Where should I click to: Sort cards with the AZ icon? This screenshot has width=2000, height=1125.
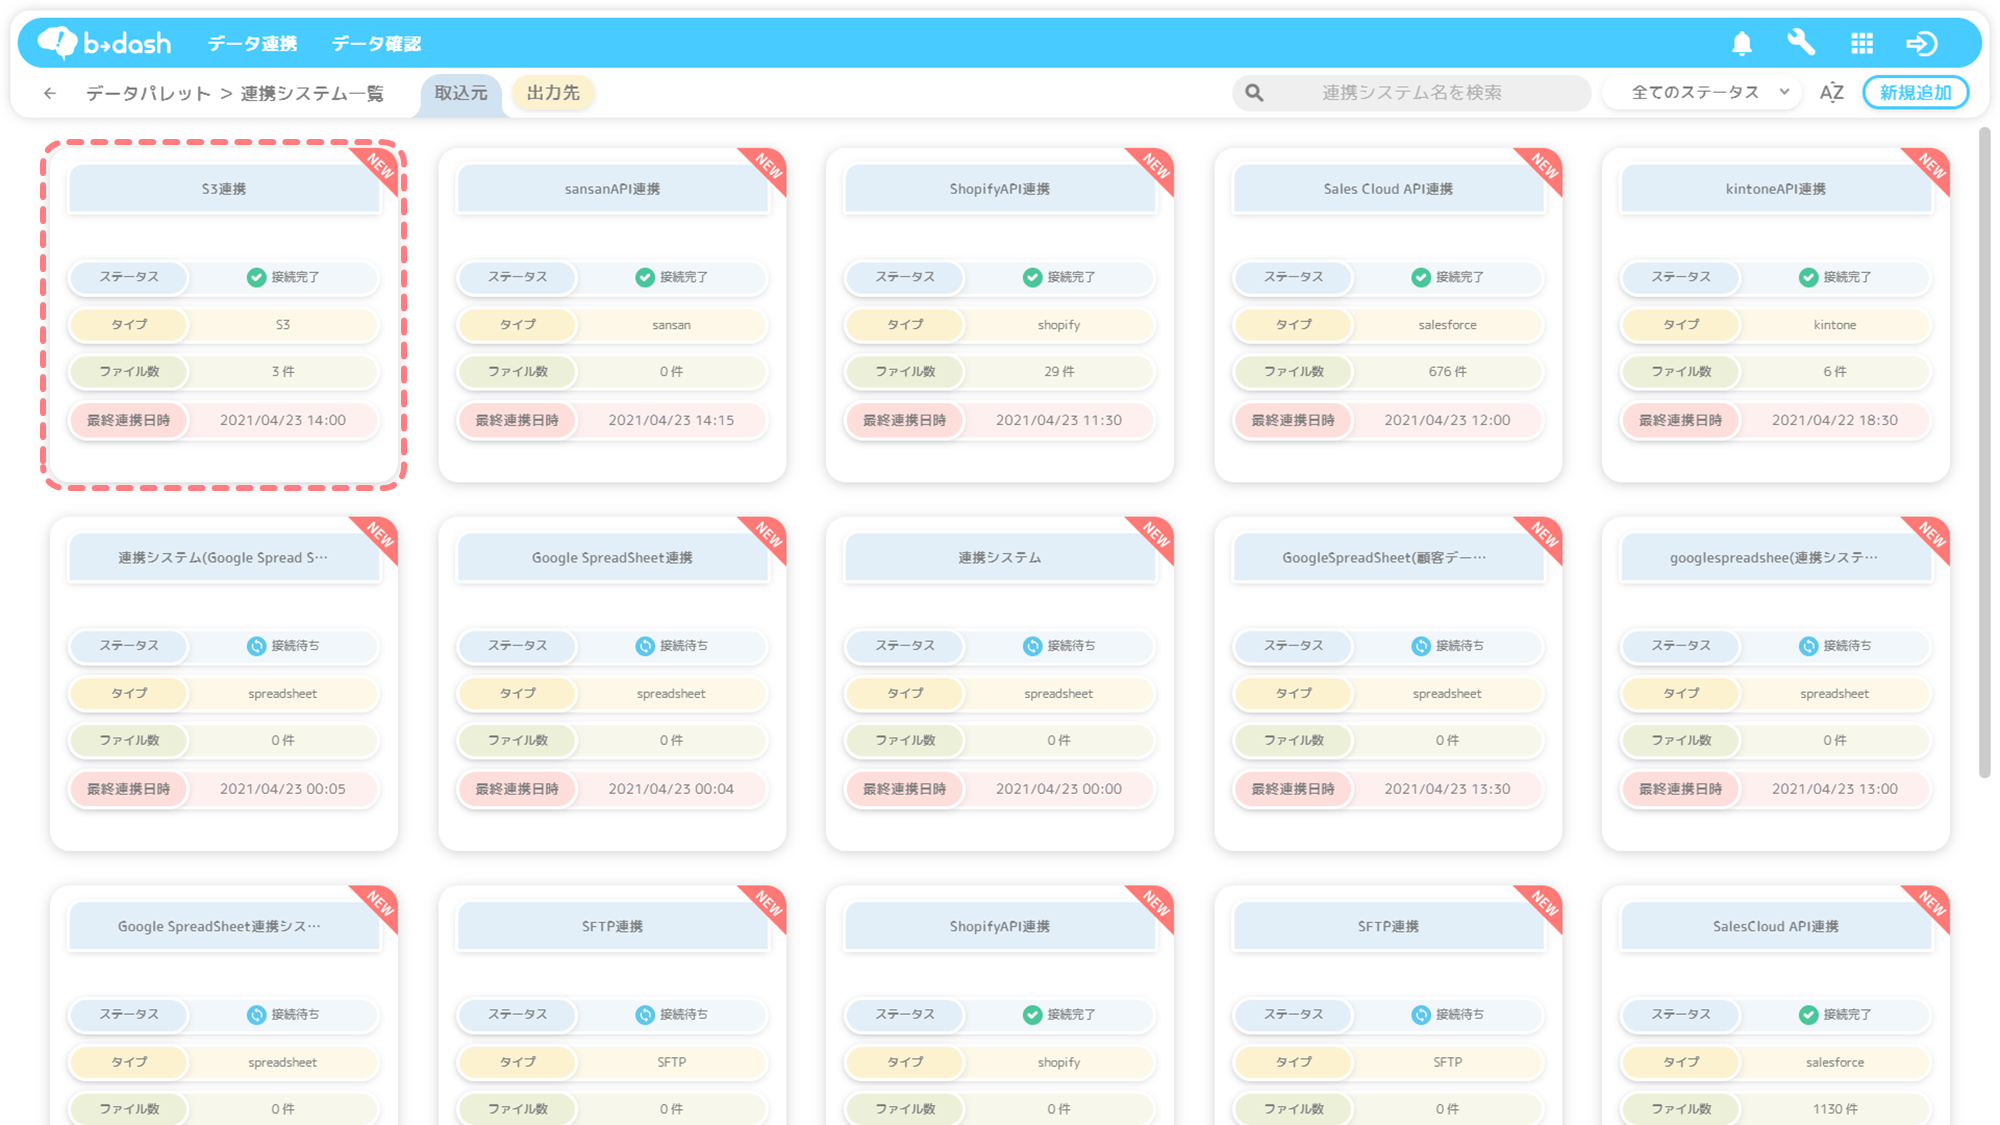pyautogui.click(x=1832, y=93)
